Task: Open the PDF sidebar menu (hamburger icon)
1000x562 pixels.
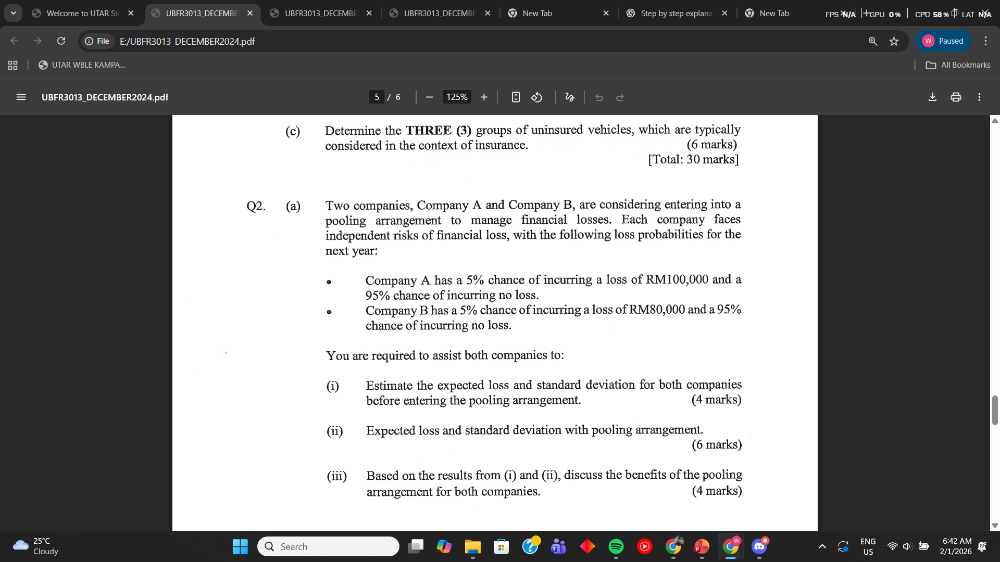Action: (20, 97)
